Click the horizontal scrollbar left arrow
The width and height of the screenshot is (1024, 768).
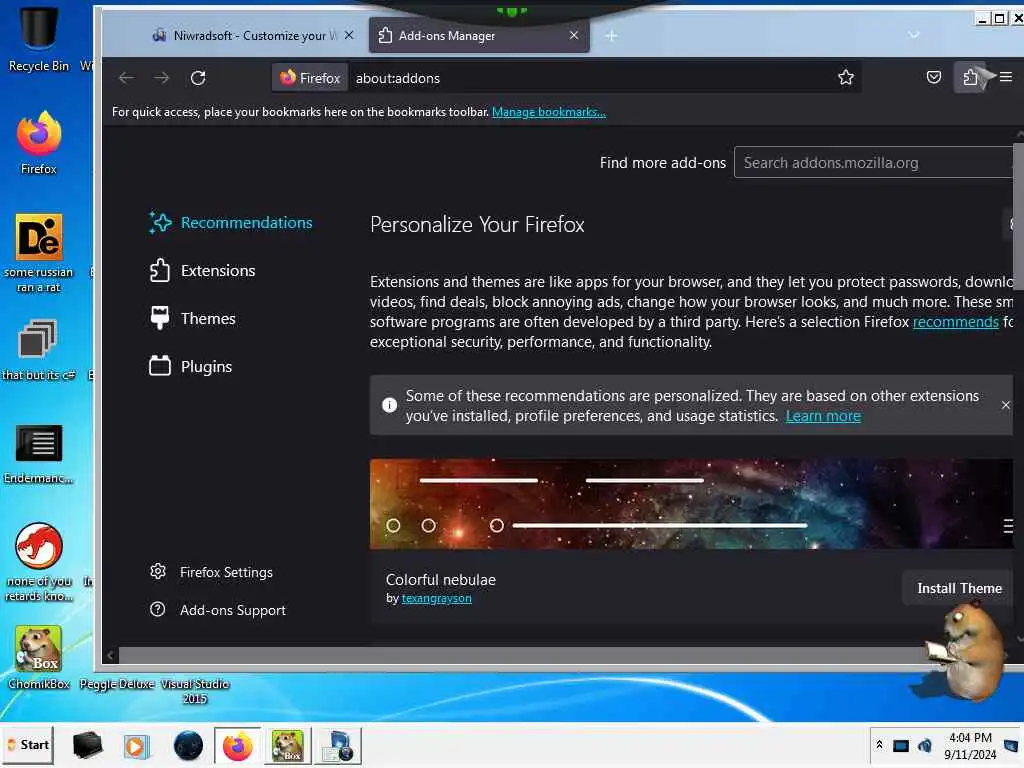coord(110,655)
